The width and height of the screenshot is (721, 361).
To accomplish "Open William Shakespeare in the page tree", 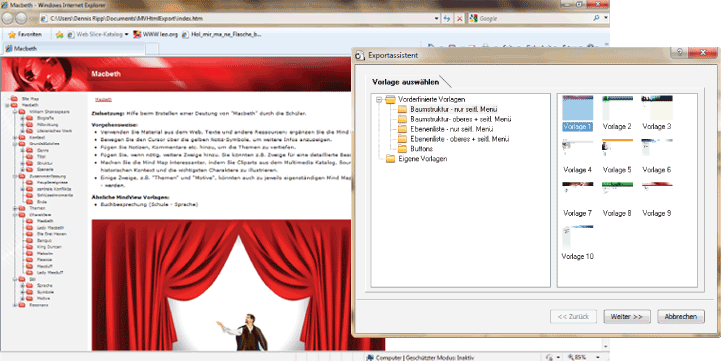I will click(x=49, y=112).
